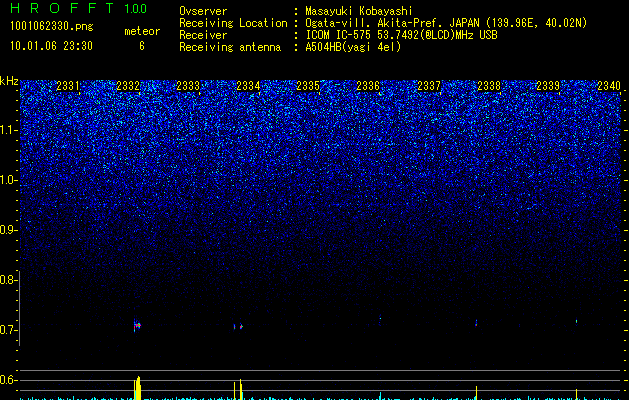The image size is (629, 400).
Task: Click the version number 1.0.0
Action: coord(136,8)
